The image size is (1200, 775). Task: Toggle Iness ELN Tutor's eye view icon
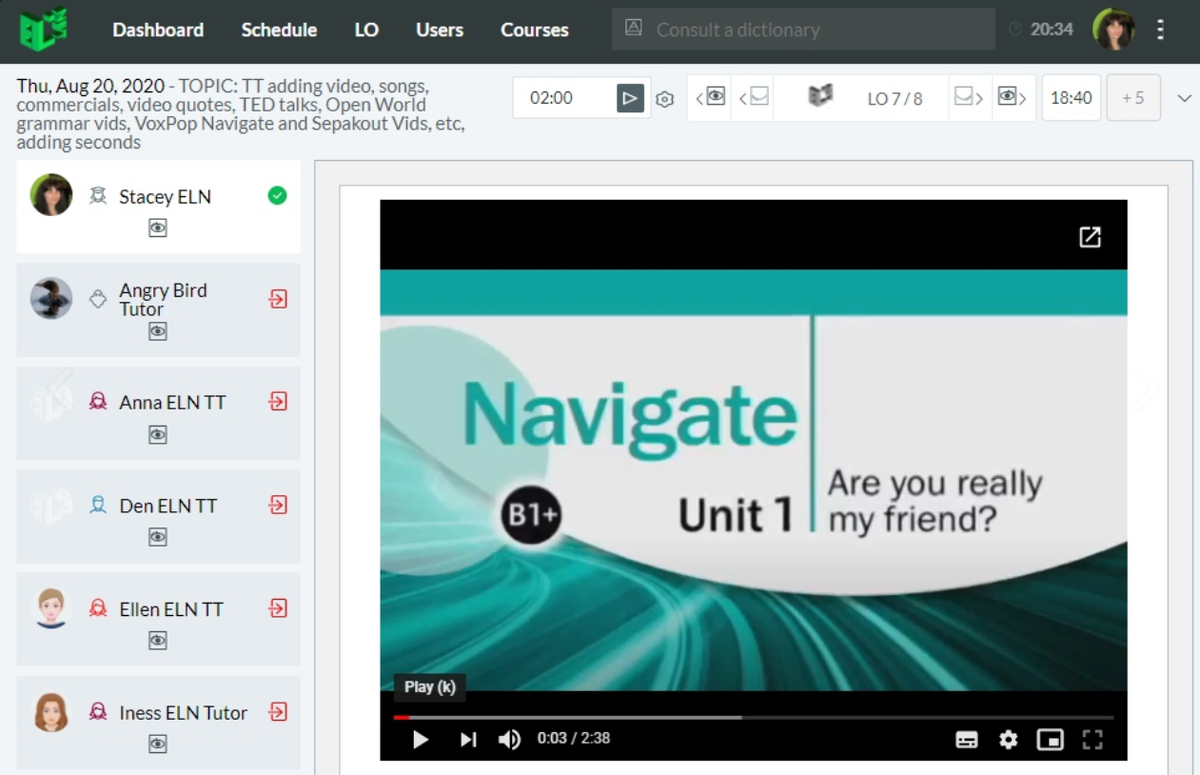pyautogui.click(x=158, y=744)
